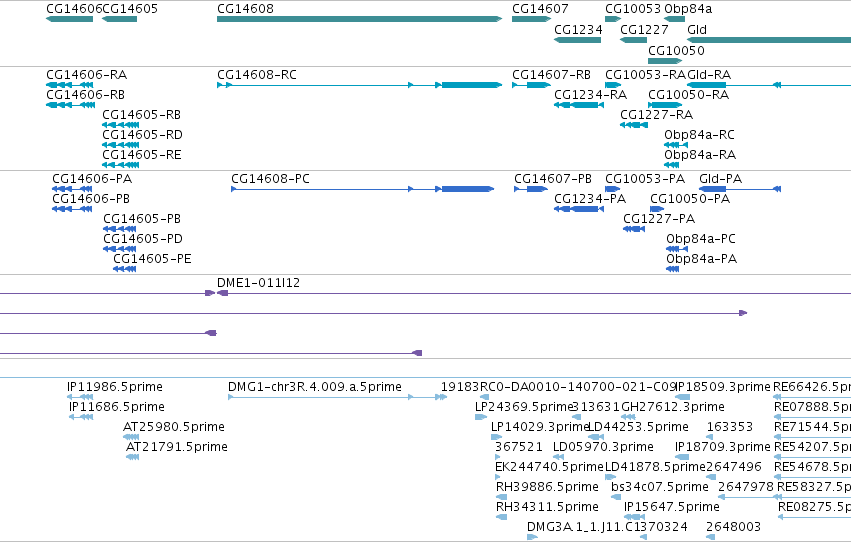This screenshot has width=851, height=542.
Task: Click the RH34311.5prime EST label
Action: (548, 508)
